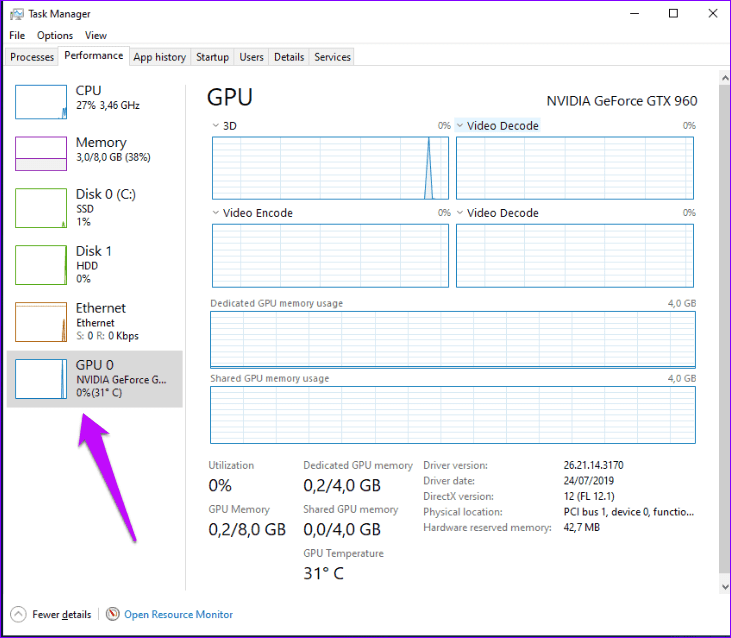
Task: Switch to the Startup tab
Action: pos(212,57)
